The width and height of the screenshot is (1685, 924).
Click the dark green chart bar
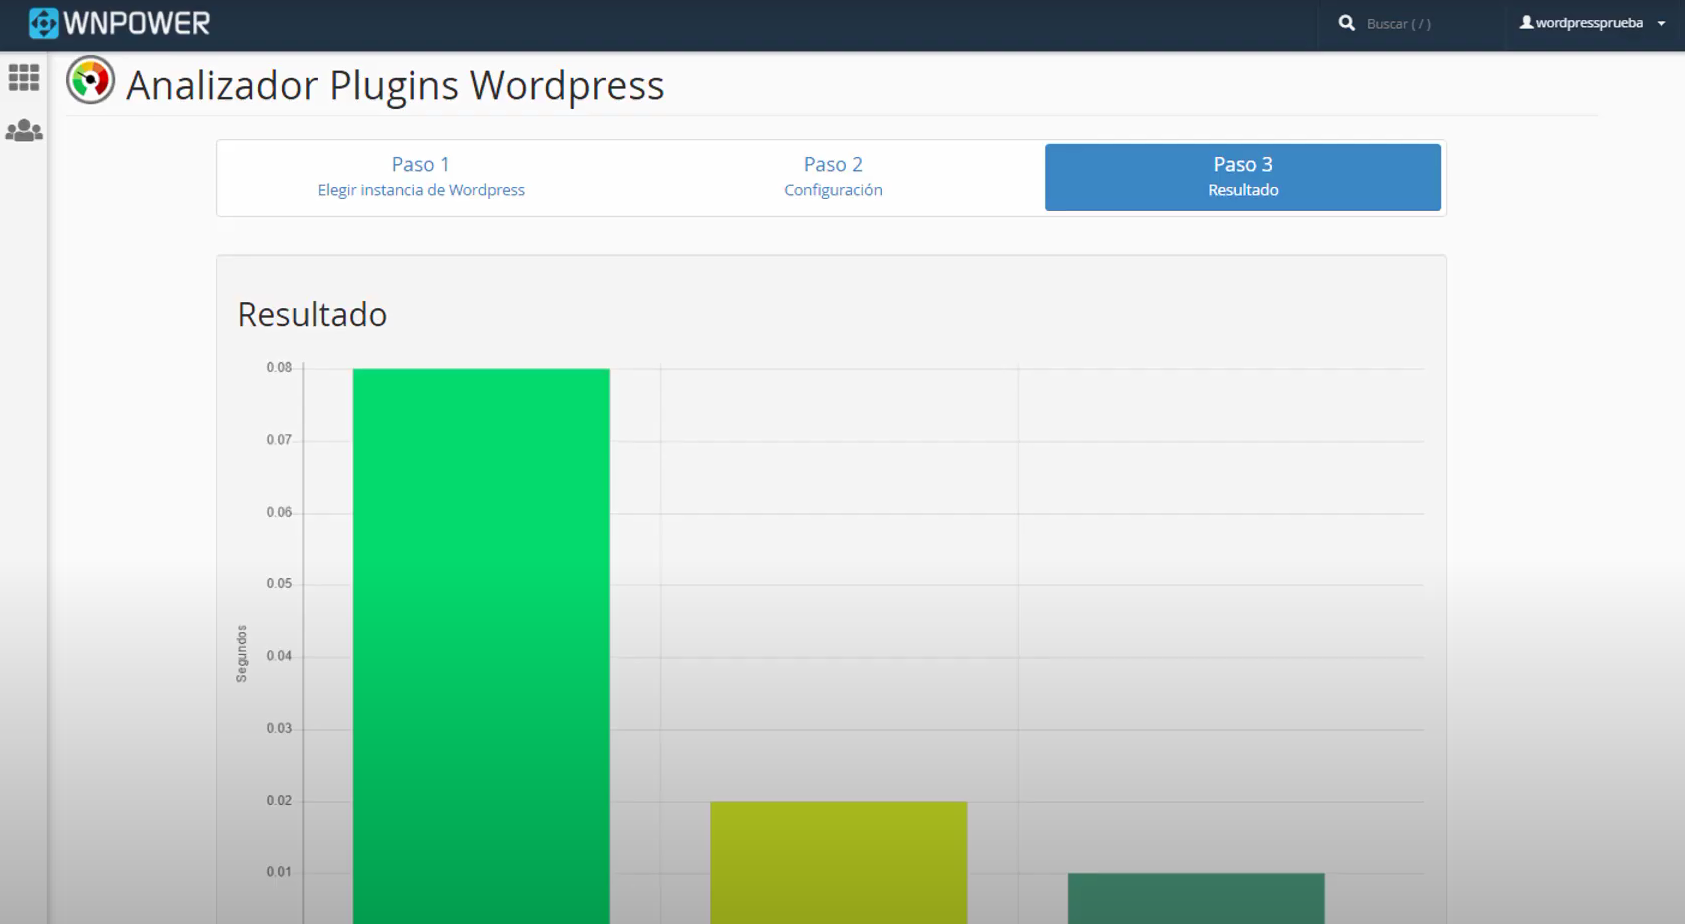[x=1196, y=898]
